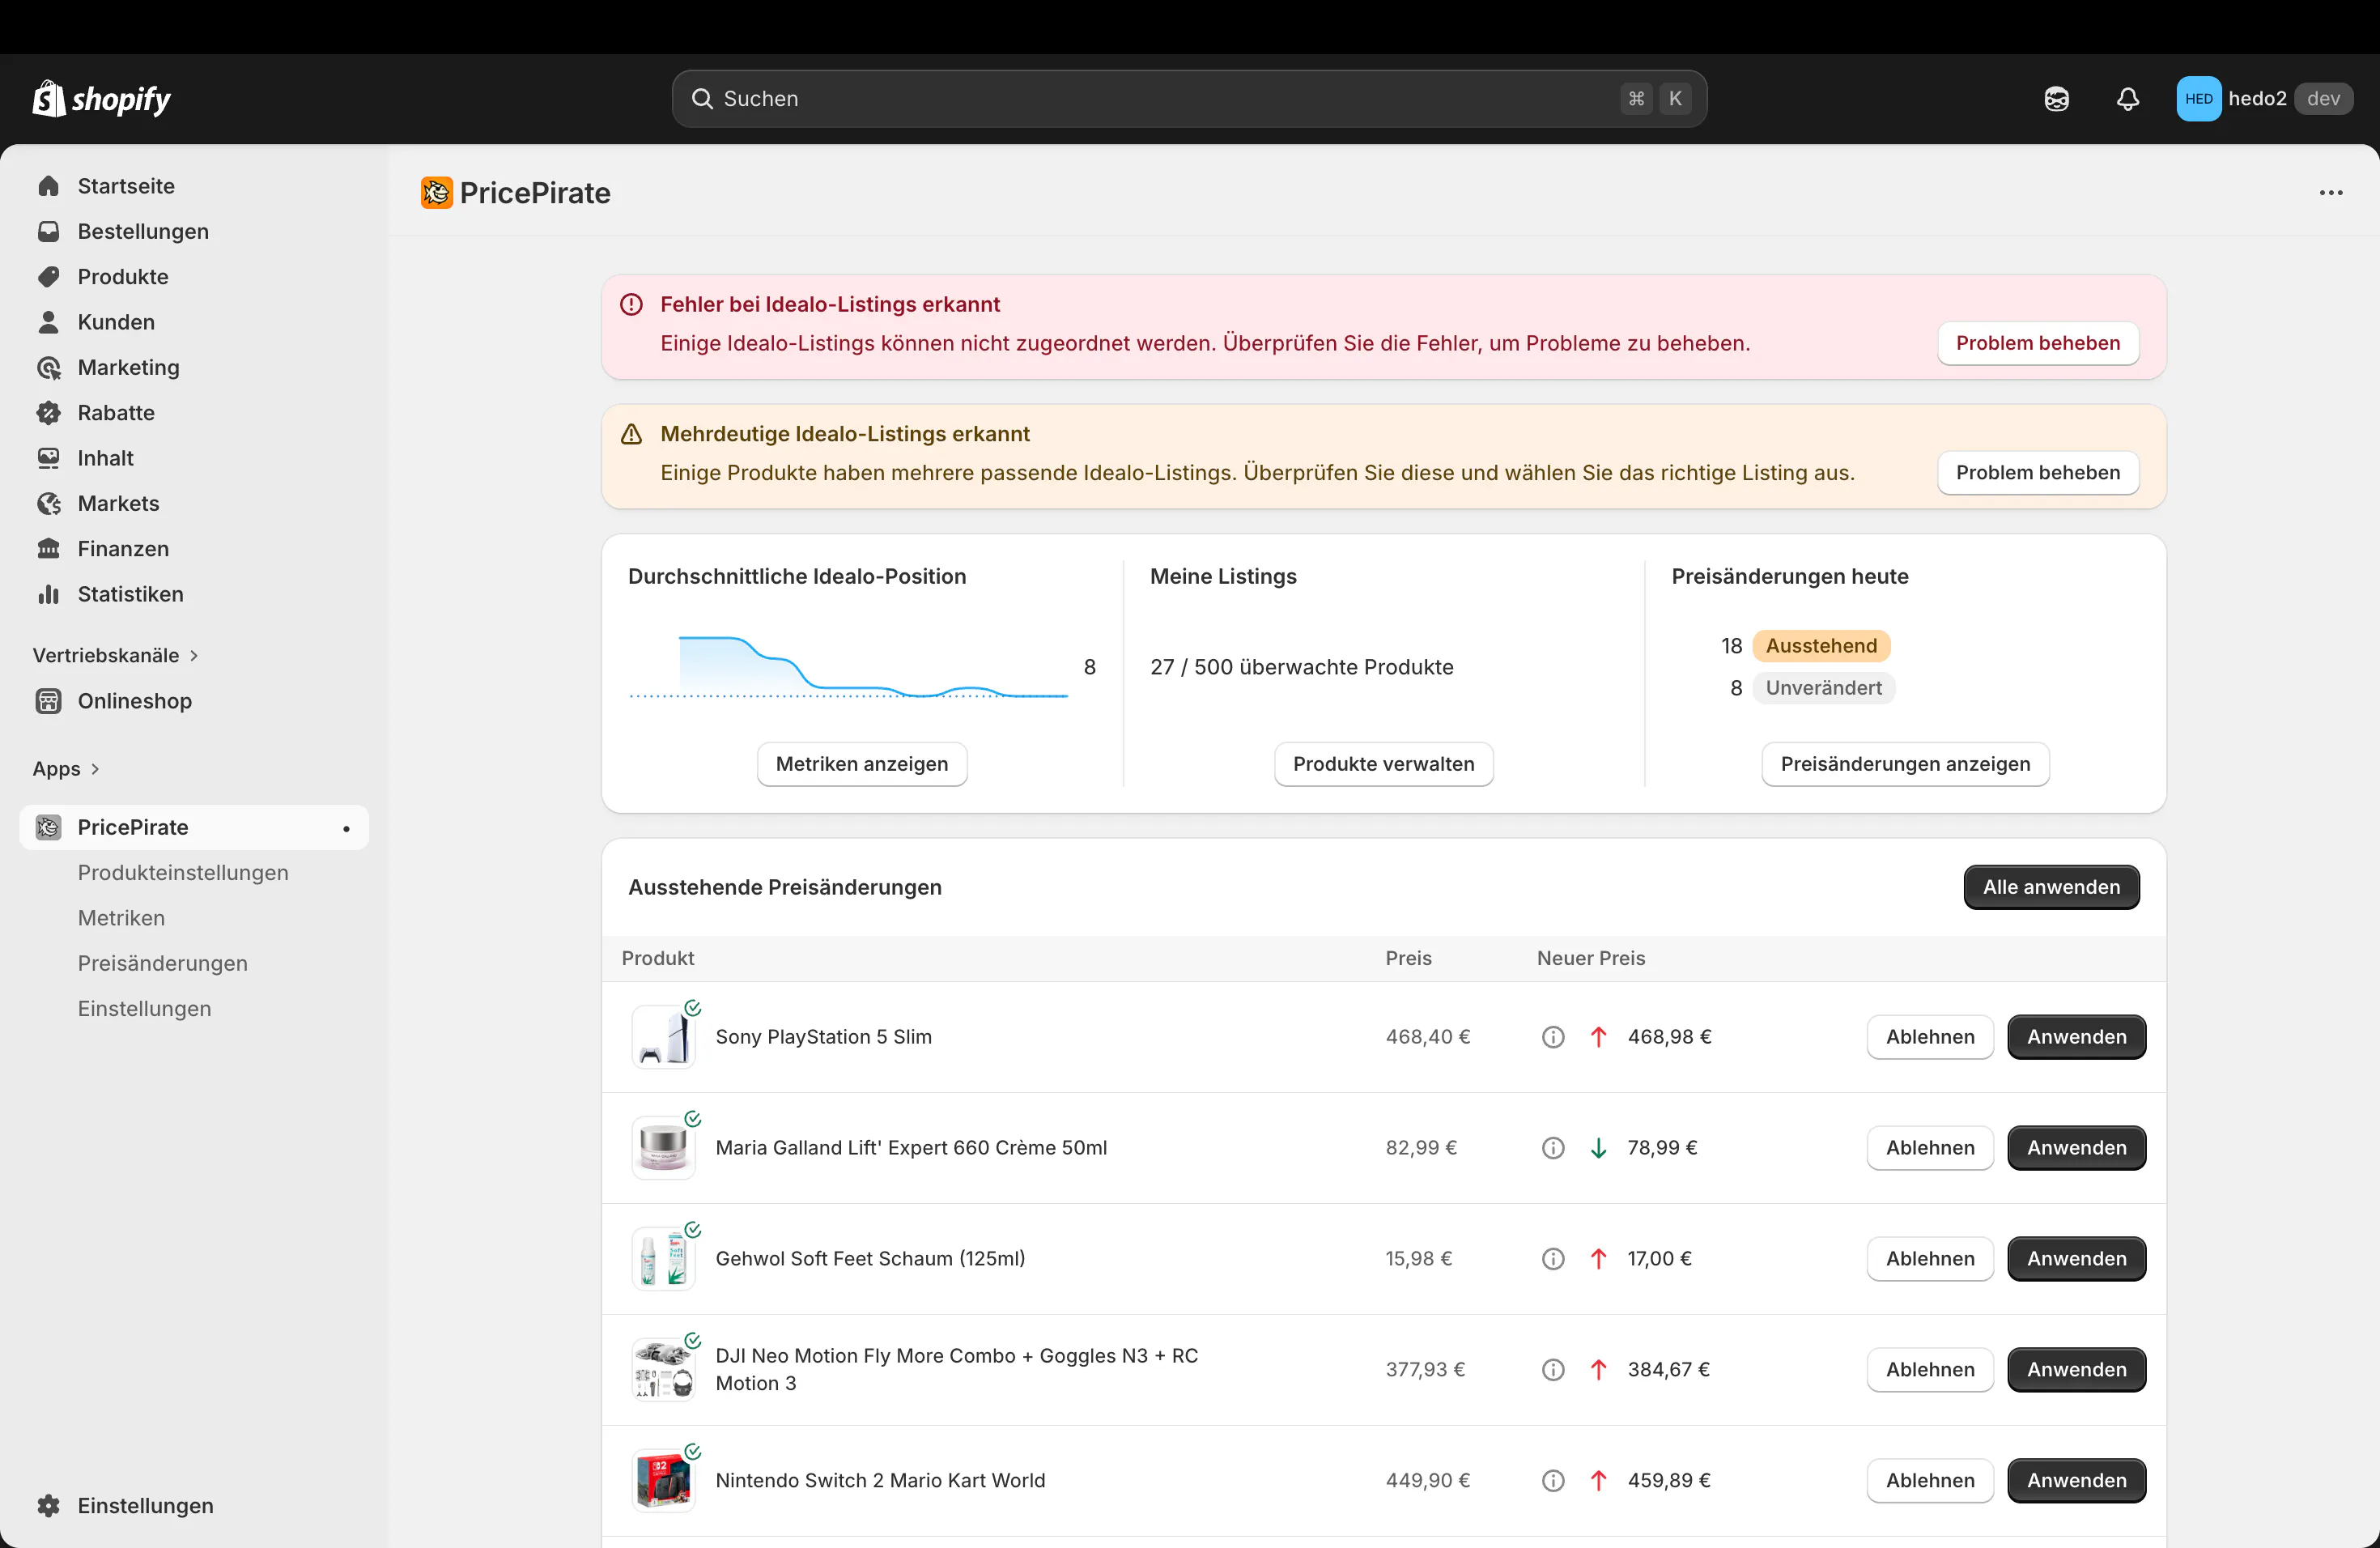The height and width of the screenshot is (1548, 2380).
Task: Apply price change for Sony PlayStation 5 Slim
Action: 2077,1037
